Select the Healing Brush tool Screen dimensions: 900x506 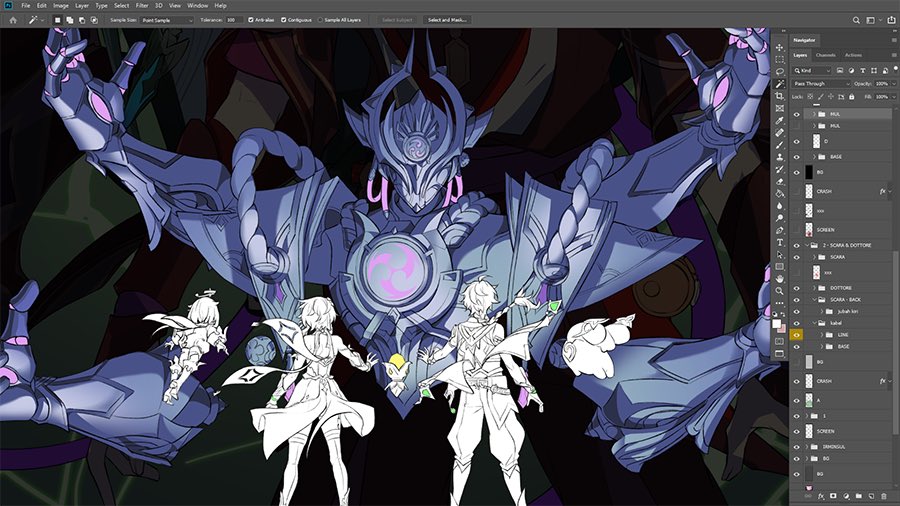(x=779, y=133)
